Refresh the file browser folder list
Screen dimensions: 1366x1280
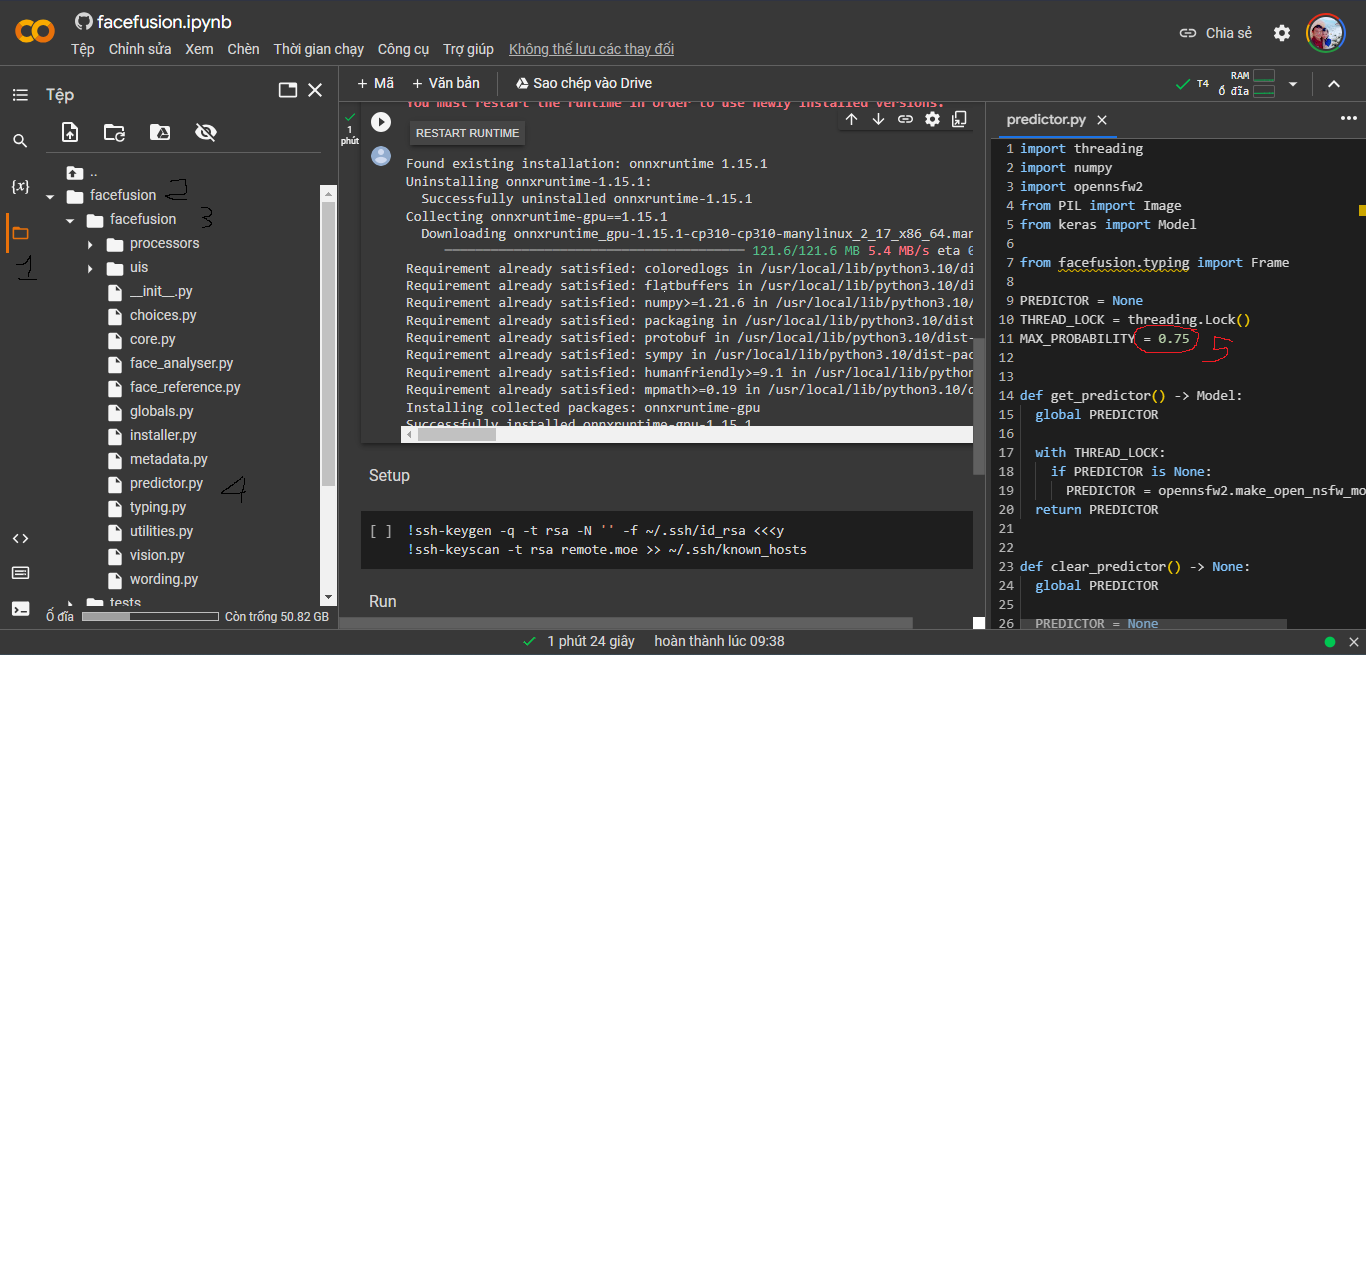coord(115,132)
